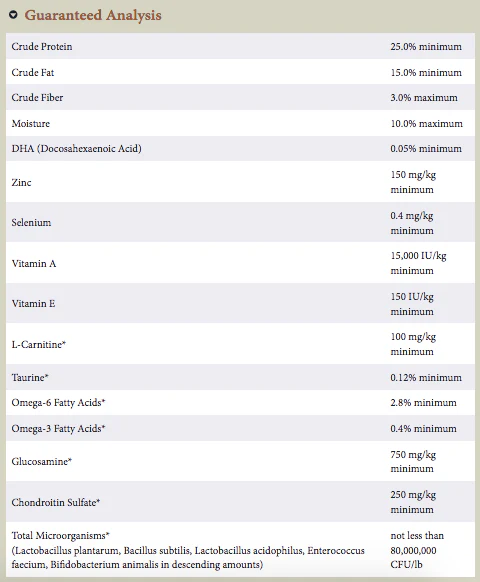480x582 pixels.
Task: Click the Guaranteed Analysis heading
Action: click(x=93, y=15)
